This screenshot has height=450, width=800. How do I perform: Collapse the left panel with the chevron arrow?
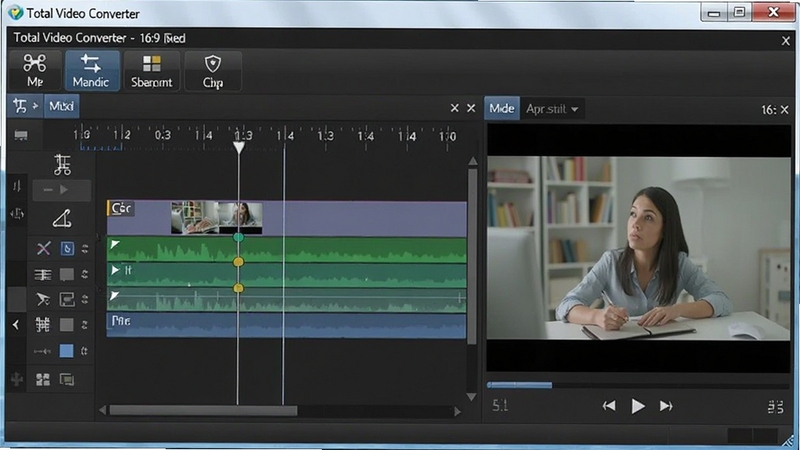[16, 324]
